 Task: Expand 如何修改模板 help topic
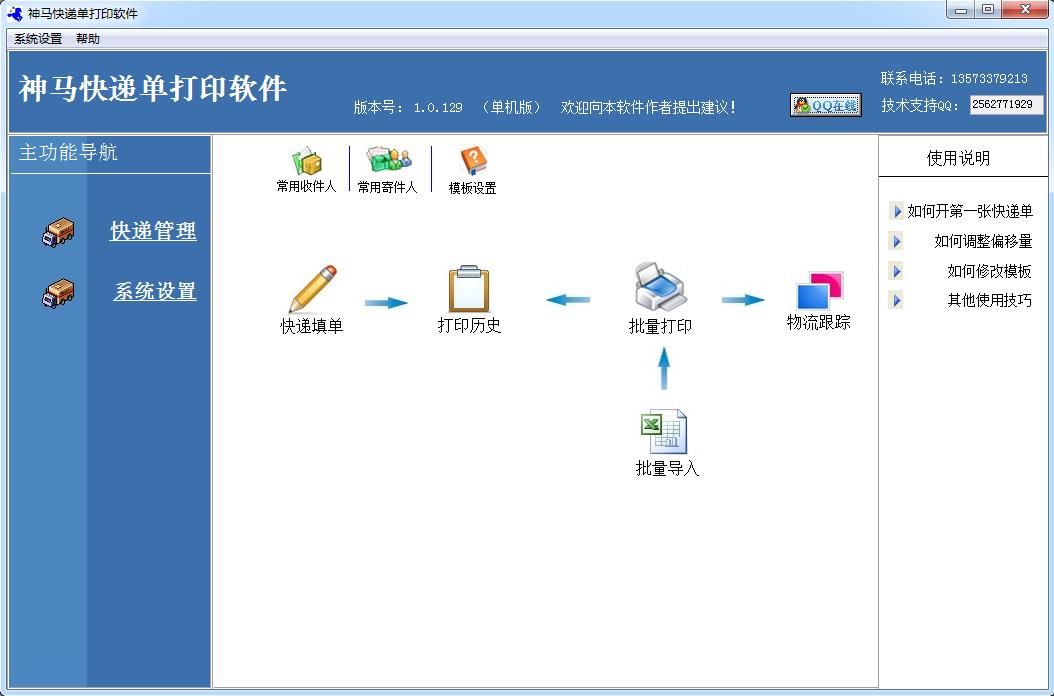coord(988,271)
